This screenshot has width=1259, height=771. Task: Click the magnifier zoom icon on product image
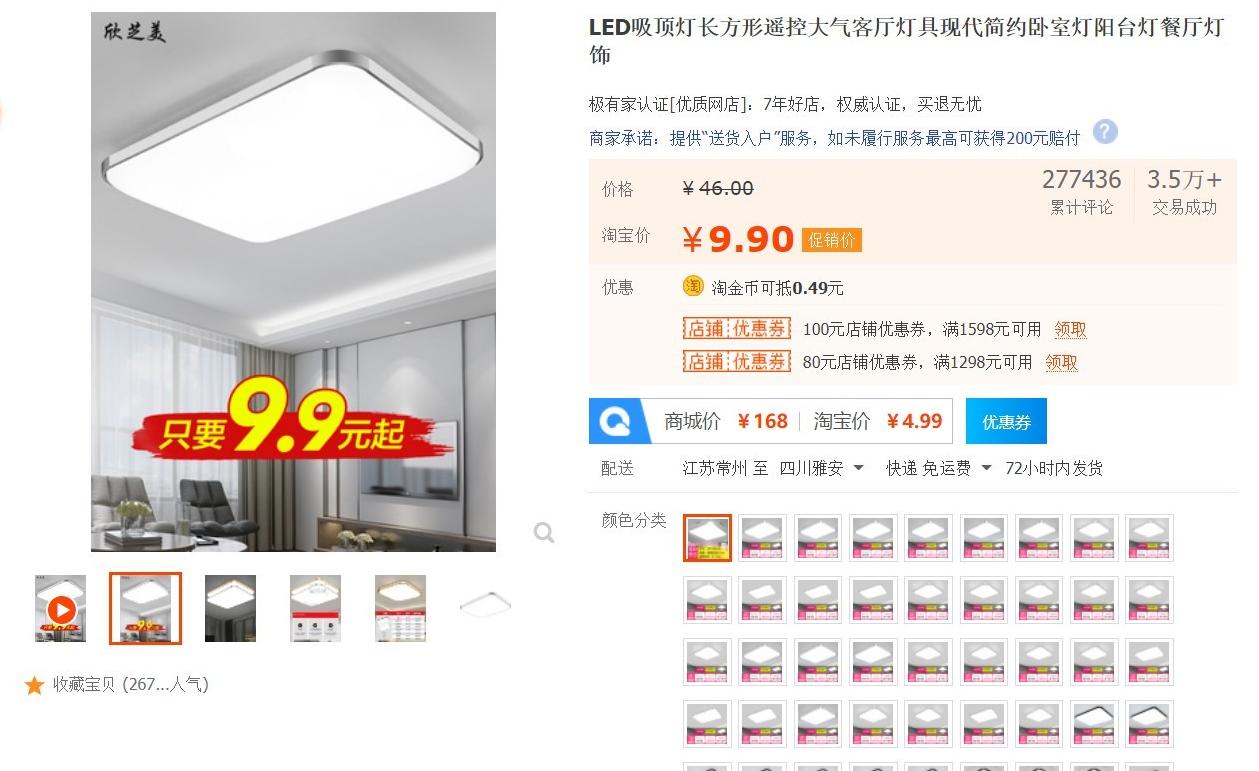coord(543,533)
